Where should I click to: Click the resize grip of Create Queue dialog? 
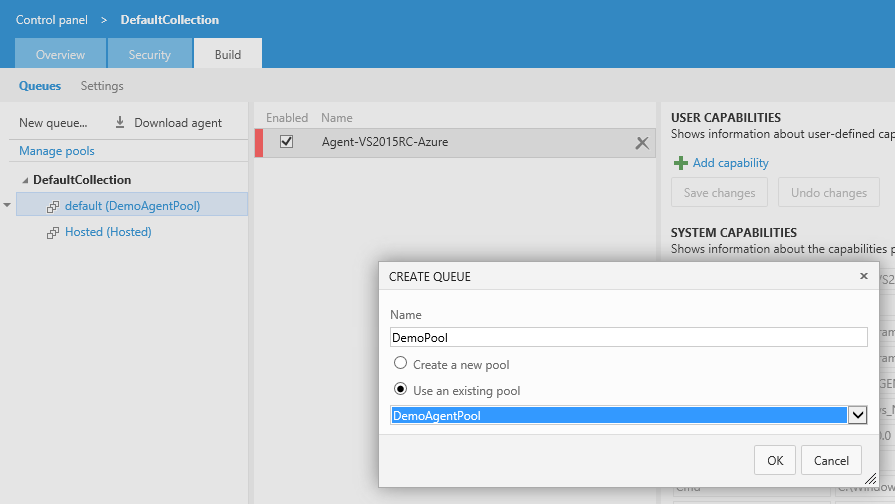click(870, 478)
